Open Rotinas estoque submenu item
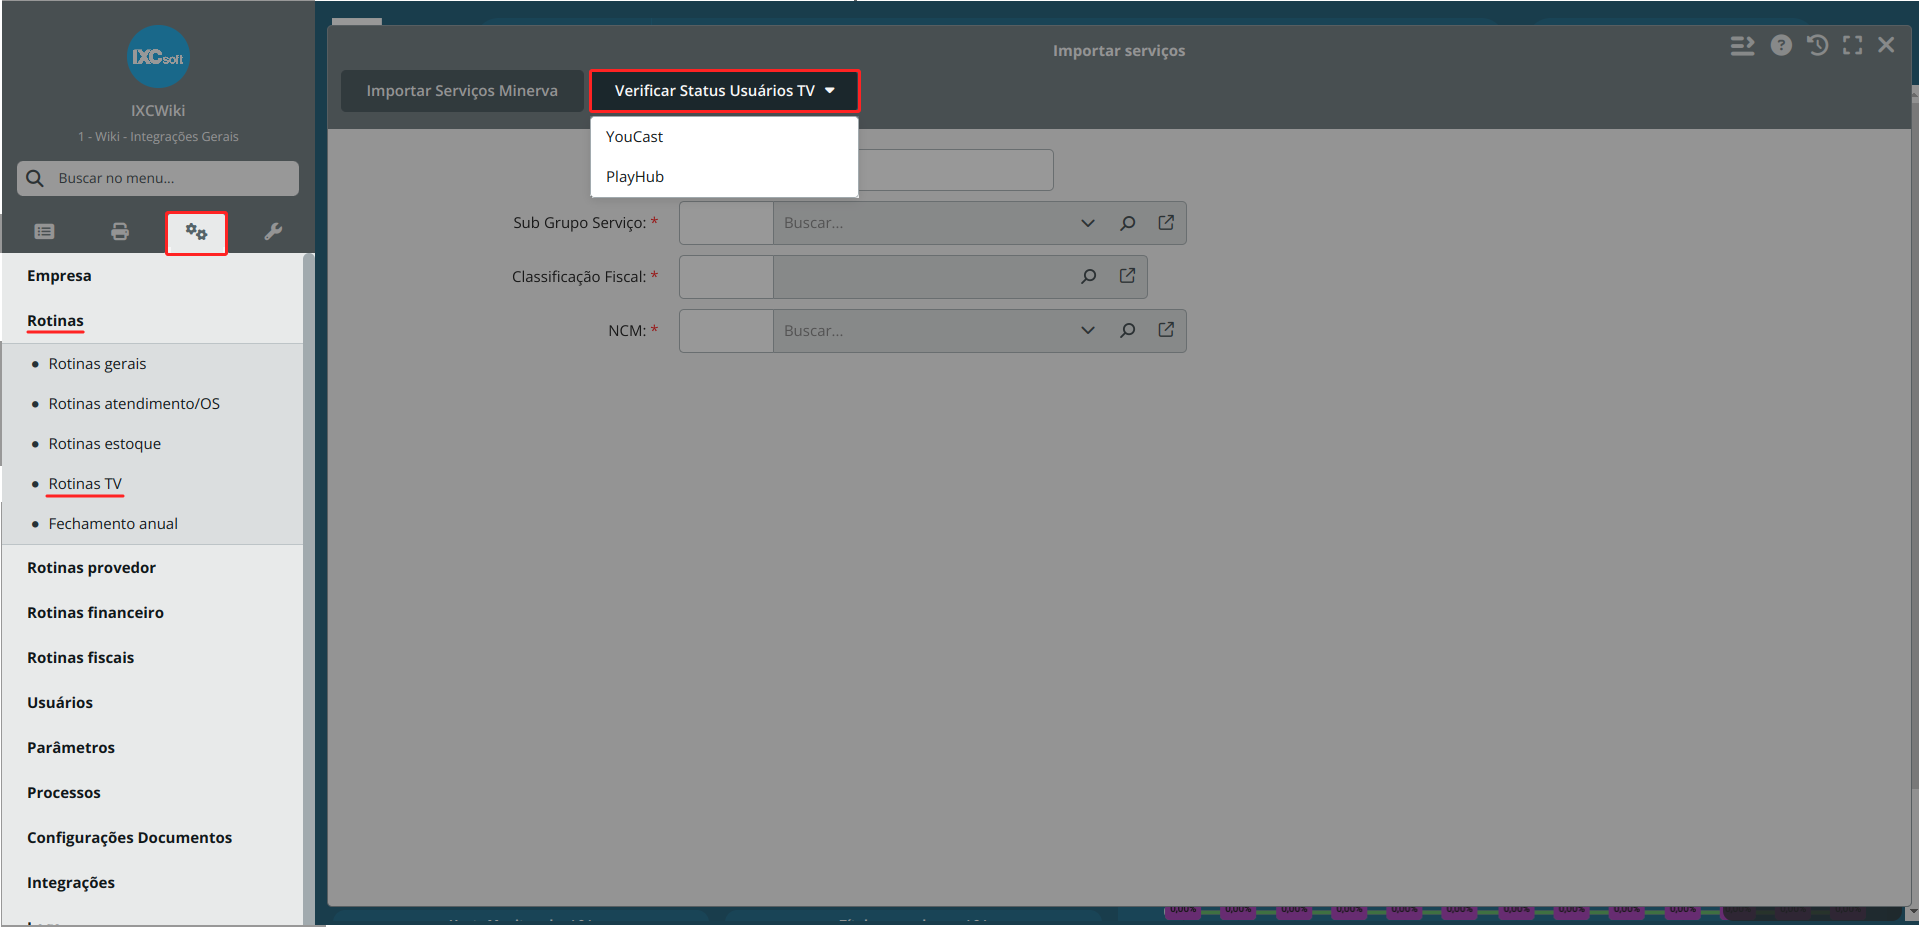 [104, 444]
